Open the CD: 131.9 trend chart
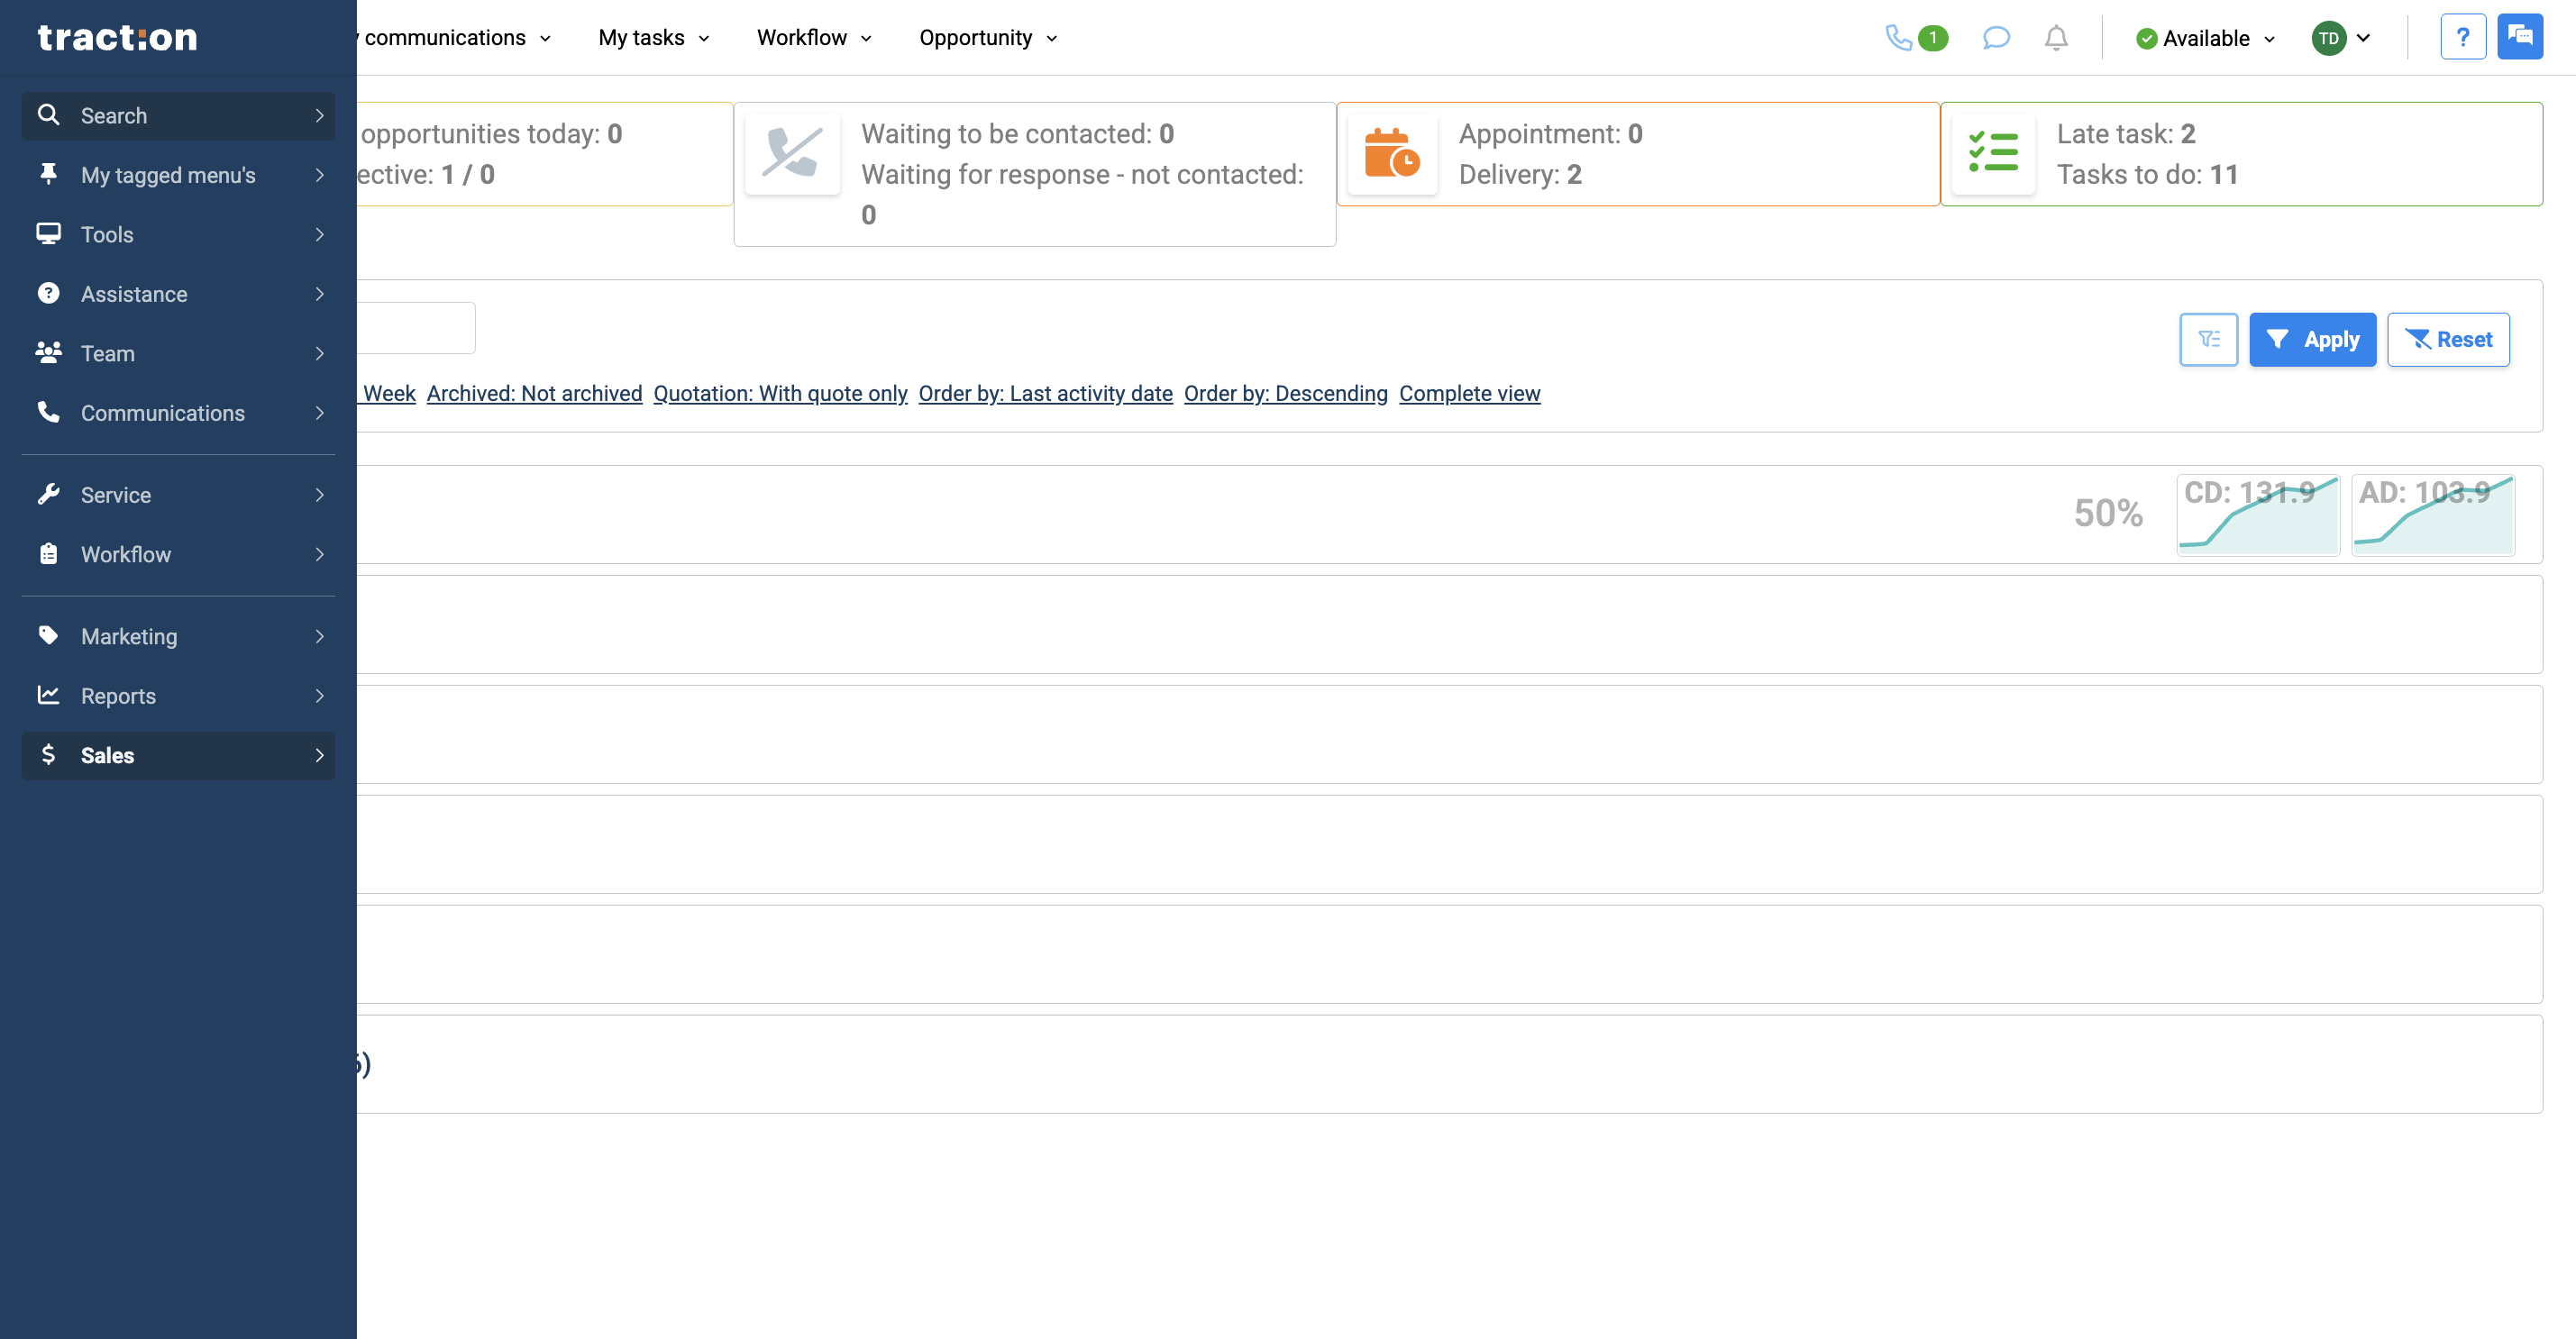Viewport: 2576px width, 1339px height. 2258,514
